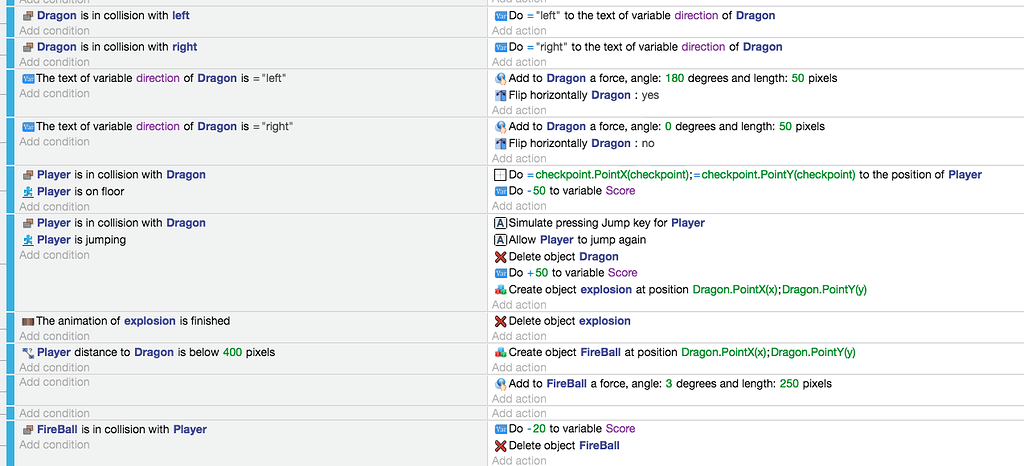This screenshot has height=466, width=1024.
Task: Add action under 'Do = "left"' action
Action: [x=519, y=31]
